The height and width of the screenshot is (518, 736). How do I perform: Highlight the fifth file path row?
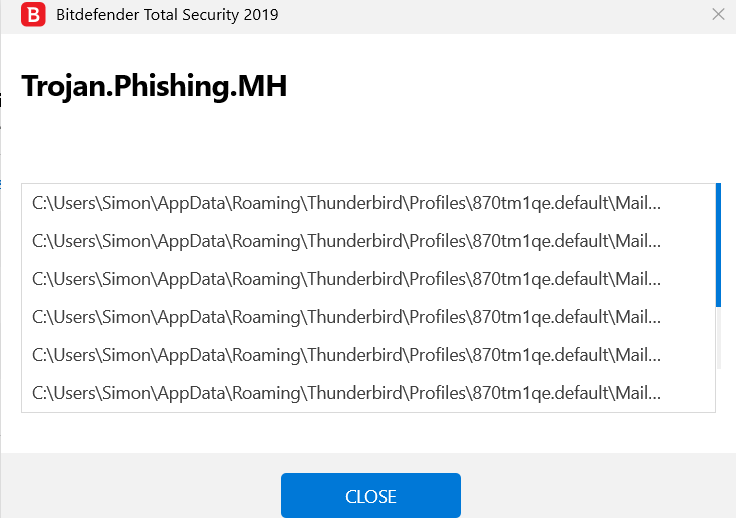(346, 355)
